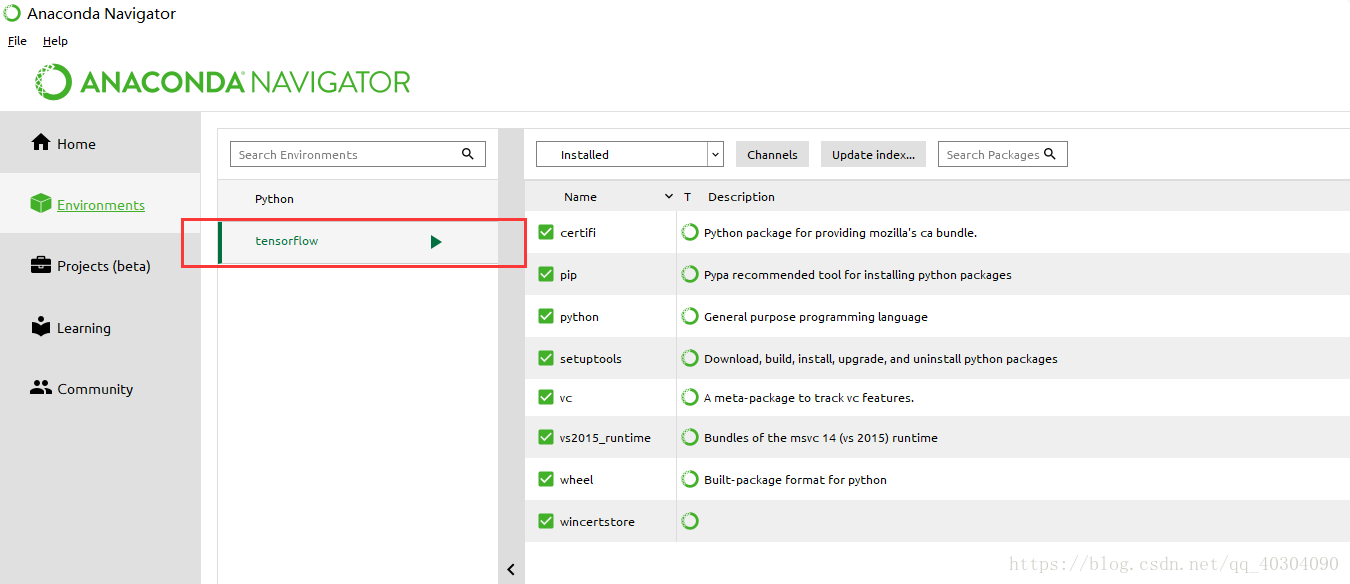Image resolution: width=1350 pixels, height=584 pixels.
Task: Toggle the python package checkbox
Action: pyautogui.click(x=546, y=316)
